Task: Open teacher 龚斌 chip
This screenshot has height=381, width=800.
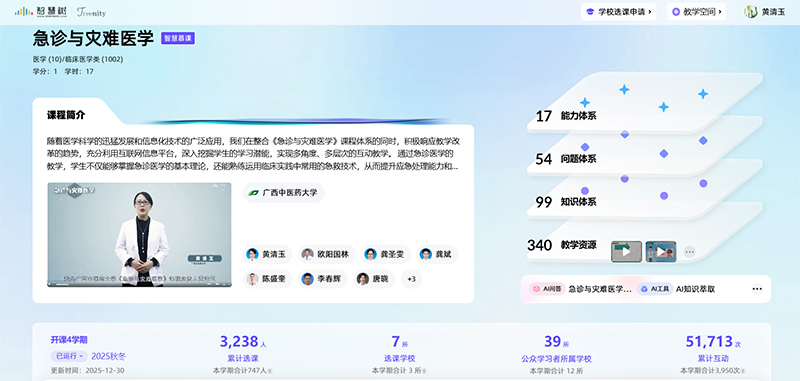Action: [x=437, y=254]
